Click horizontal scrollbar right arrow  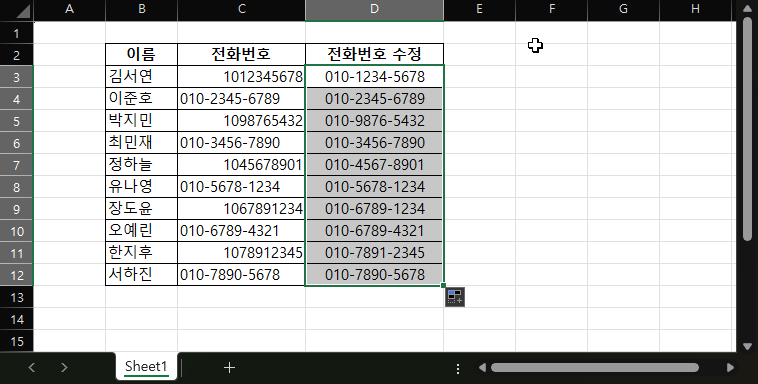click(x=730, y=368)
